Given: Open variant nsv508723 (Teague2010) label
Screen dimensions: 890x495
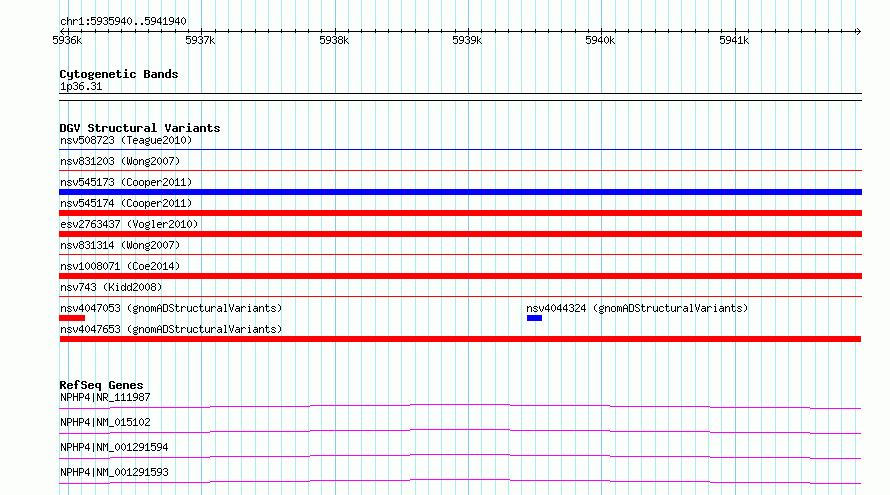Looking at the screenshot, I should (x=126, y=140).
